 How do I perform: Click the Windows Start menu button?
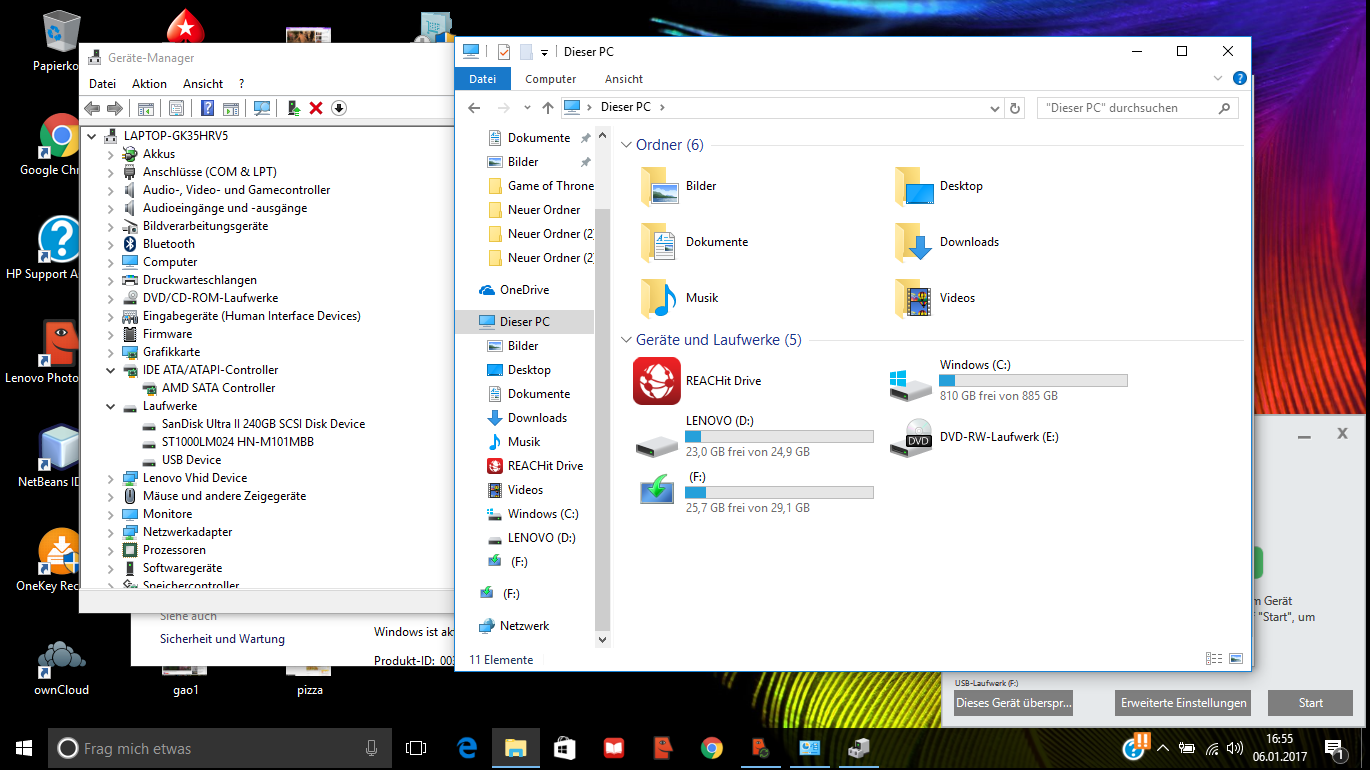pyautogui.click(x=24, y=748)
